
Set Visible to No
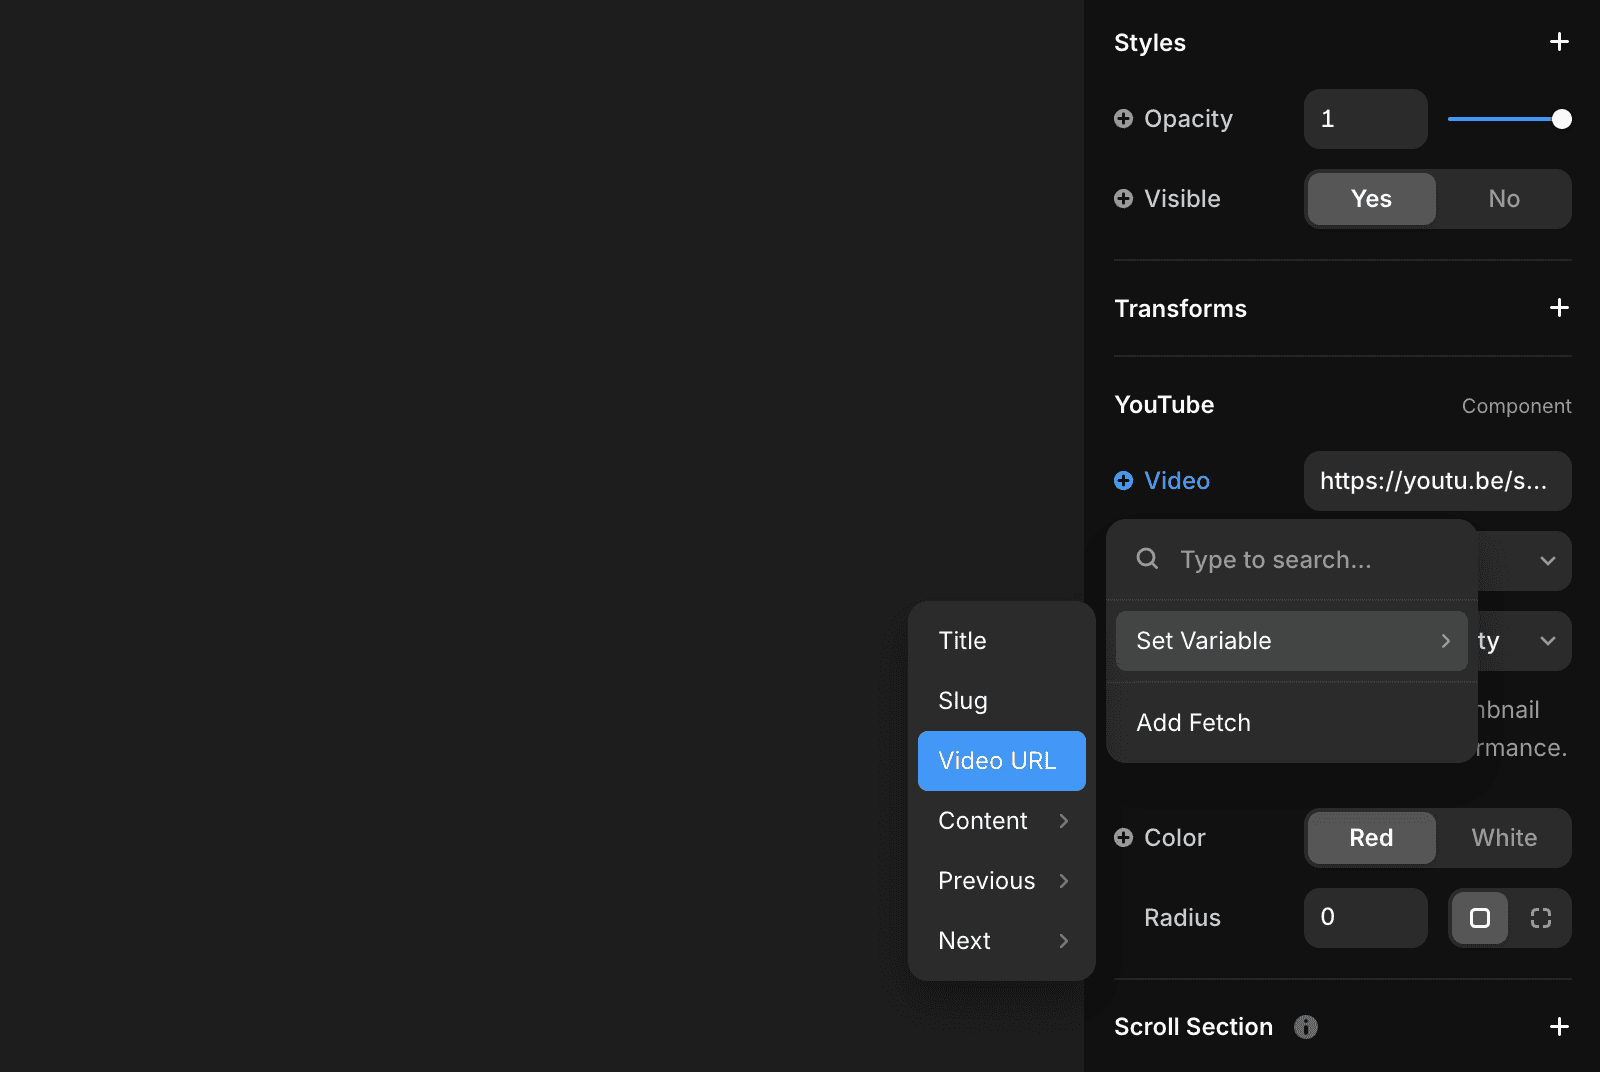pos(1504,199)
